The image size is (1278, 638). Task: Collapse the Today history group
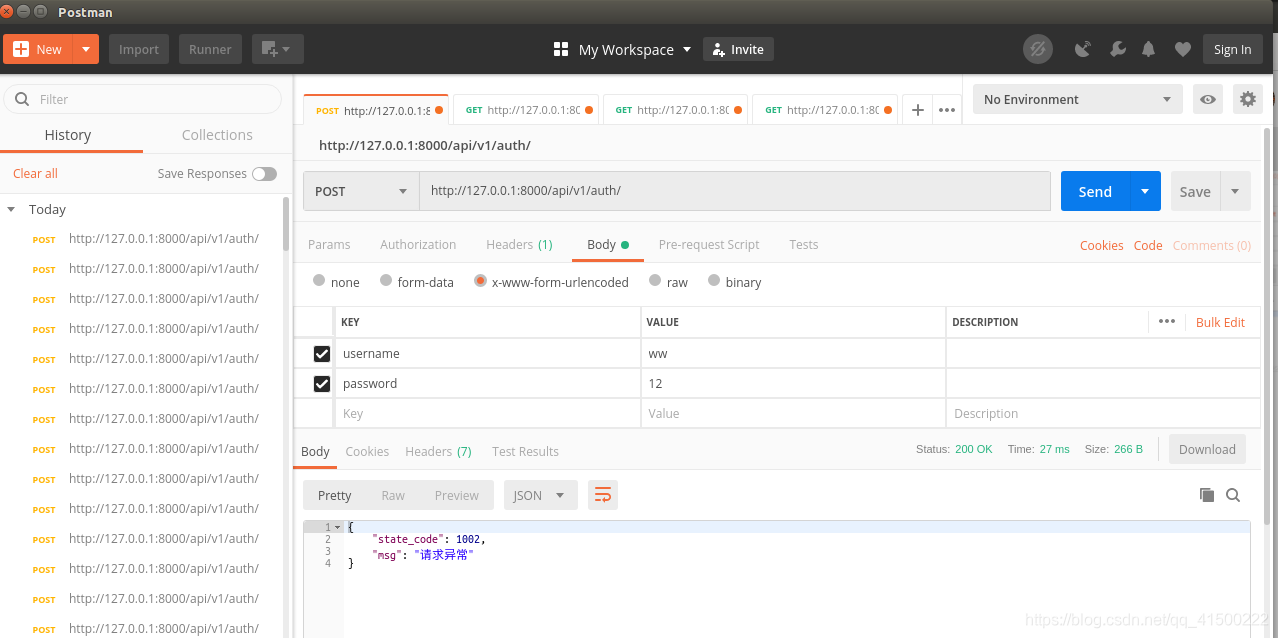point(12,209)
